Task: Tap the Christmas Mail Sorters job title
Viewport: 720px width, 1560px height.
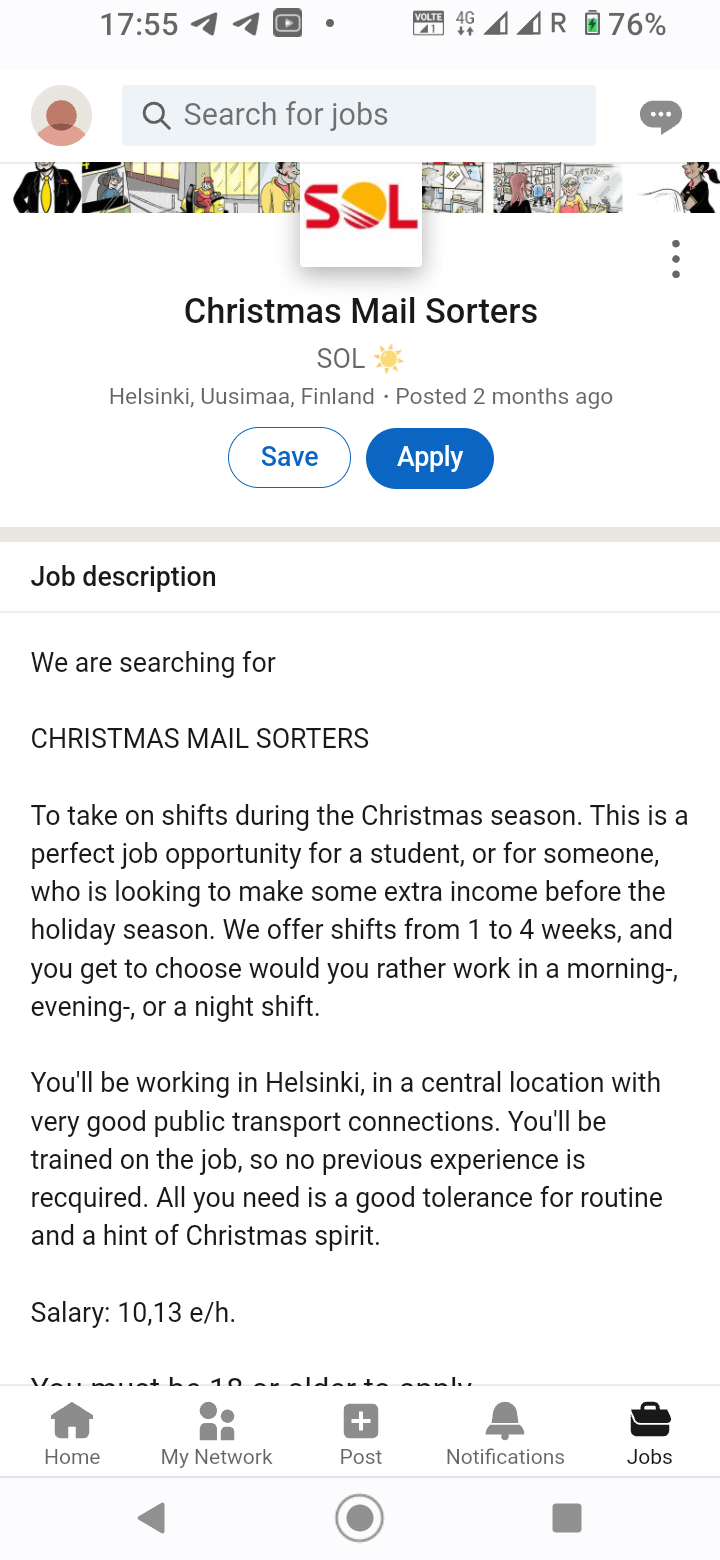Action: (x=361, y=311)
